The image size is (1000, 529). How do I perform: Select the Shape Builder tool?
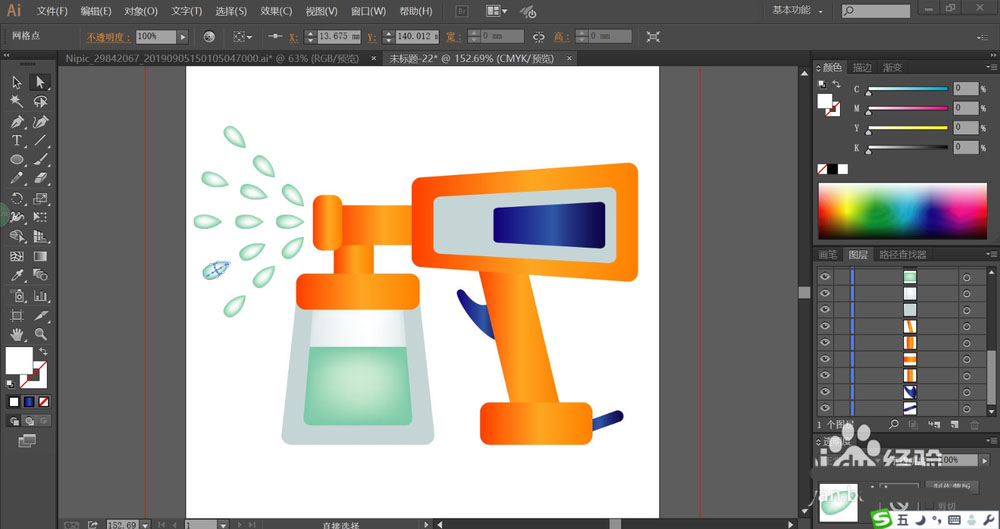tap(17, 237)
